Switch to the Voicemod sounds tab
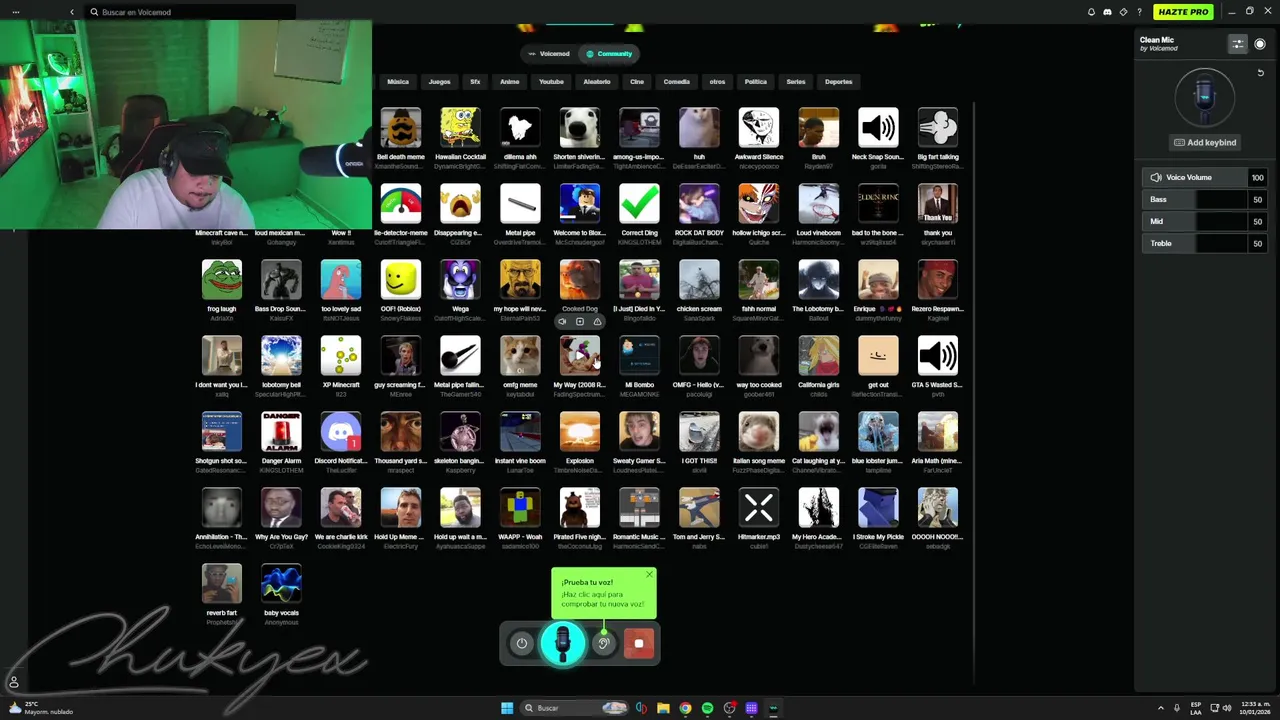The height and width of the screenshot is (720, 1280). coord(549,54)
